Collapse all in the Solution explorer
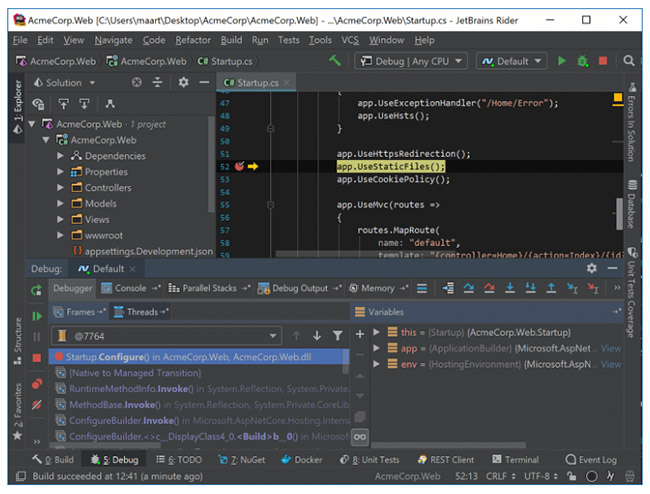650x494 pixels. (x=158, y=82)
